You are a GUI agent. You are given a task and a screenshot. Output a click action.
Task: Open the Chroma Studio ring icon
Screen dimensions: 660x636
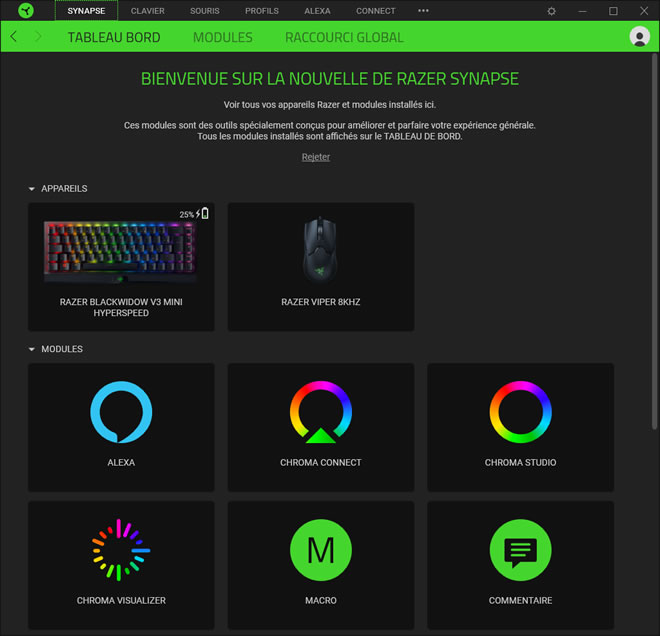point(520,412)
